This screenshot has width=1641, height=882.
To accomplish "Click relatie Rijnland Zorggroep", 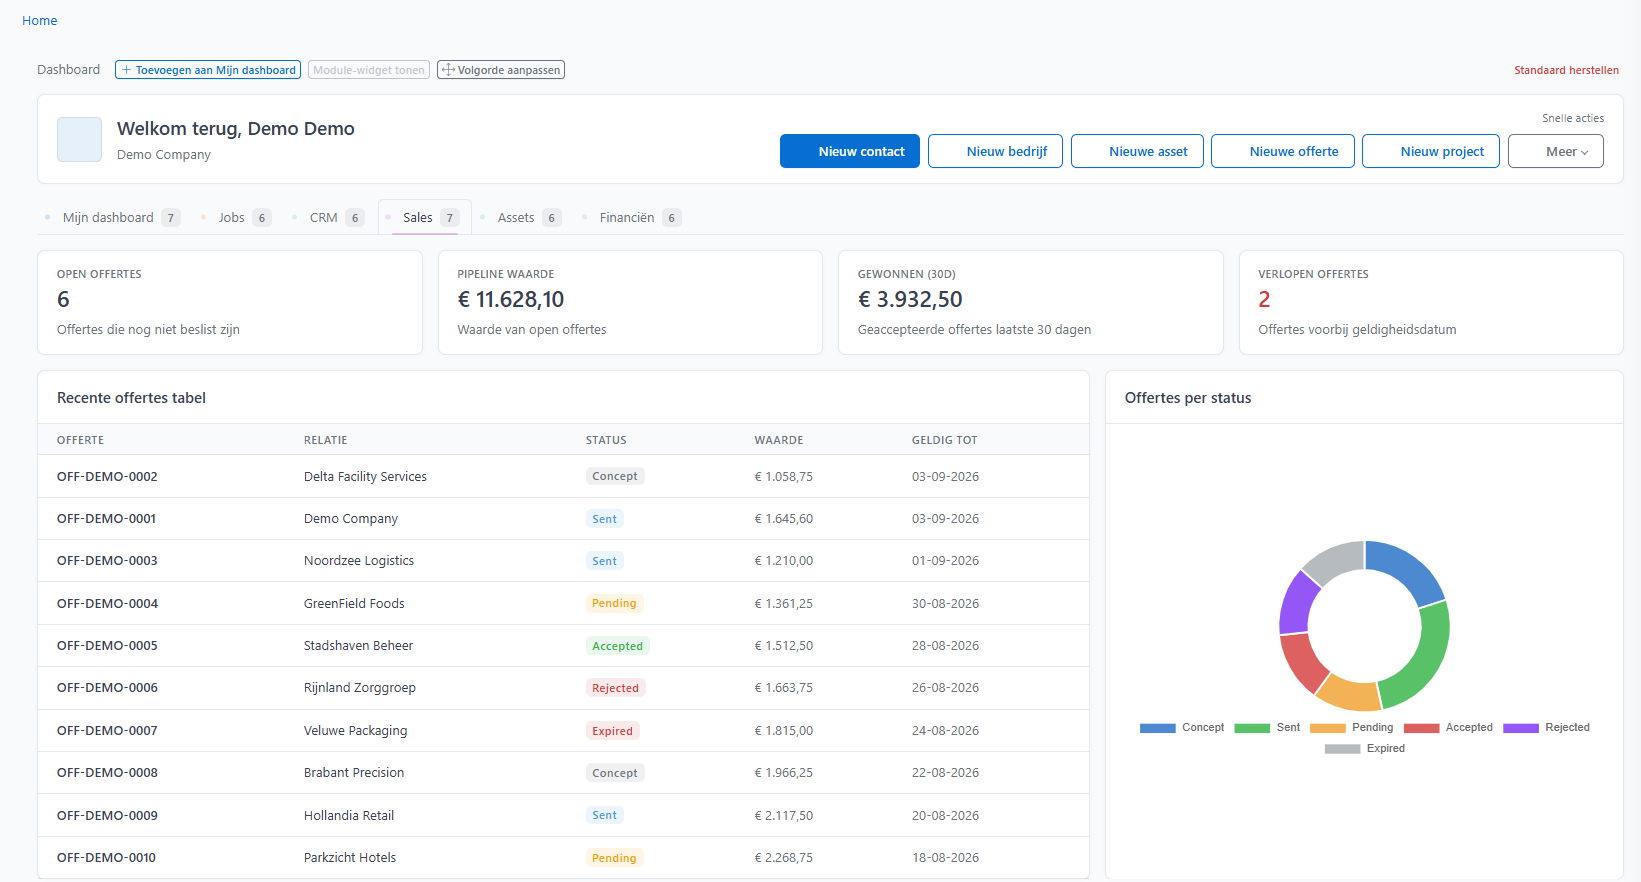I will coord(360,688).
